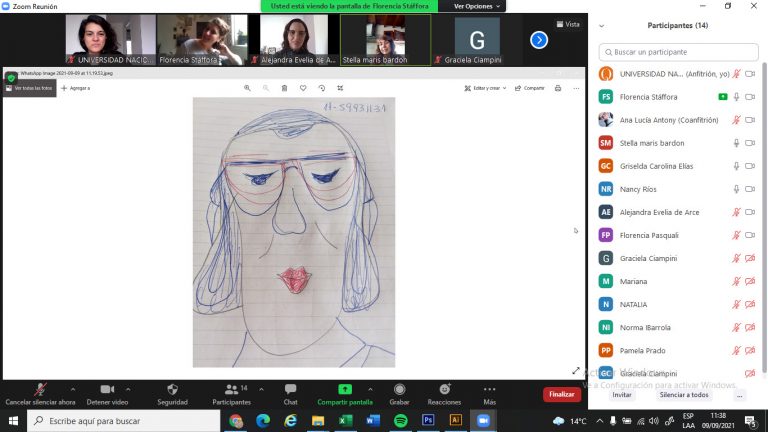The height and width of the screenshot is (432, 768).
Task: Toggle the Participantes panel button
Action: tap(231, 389)
